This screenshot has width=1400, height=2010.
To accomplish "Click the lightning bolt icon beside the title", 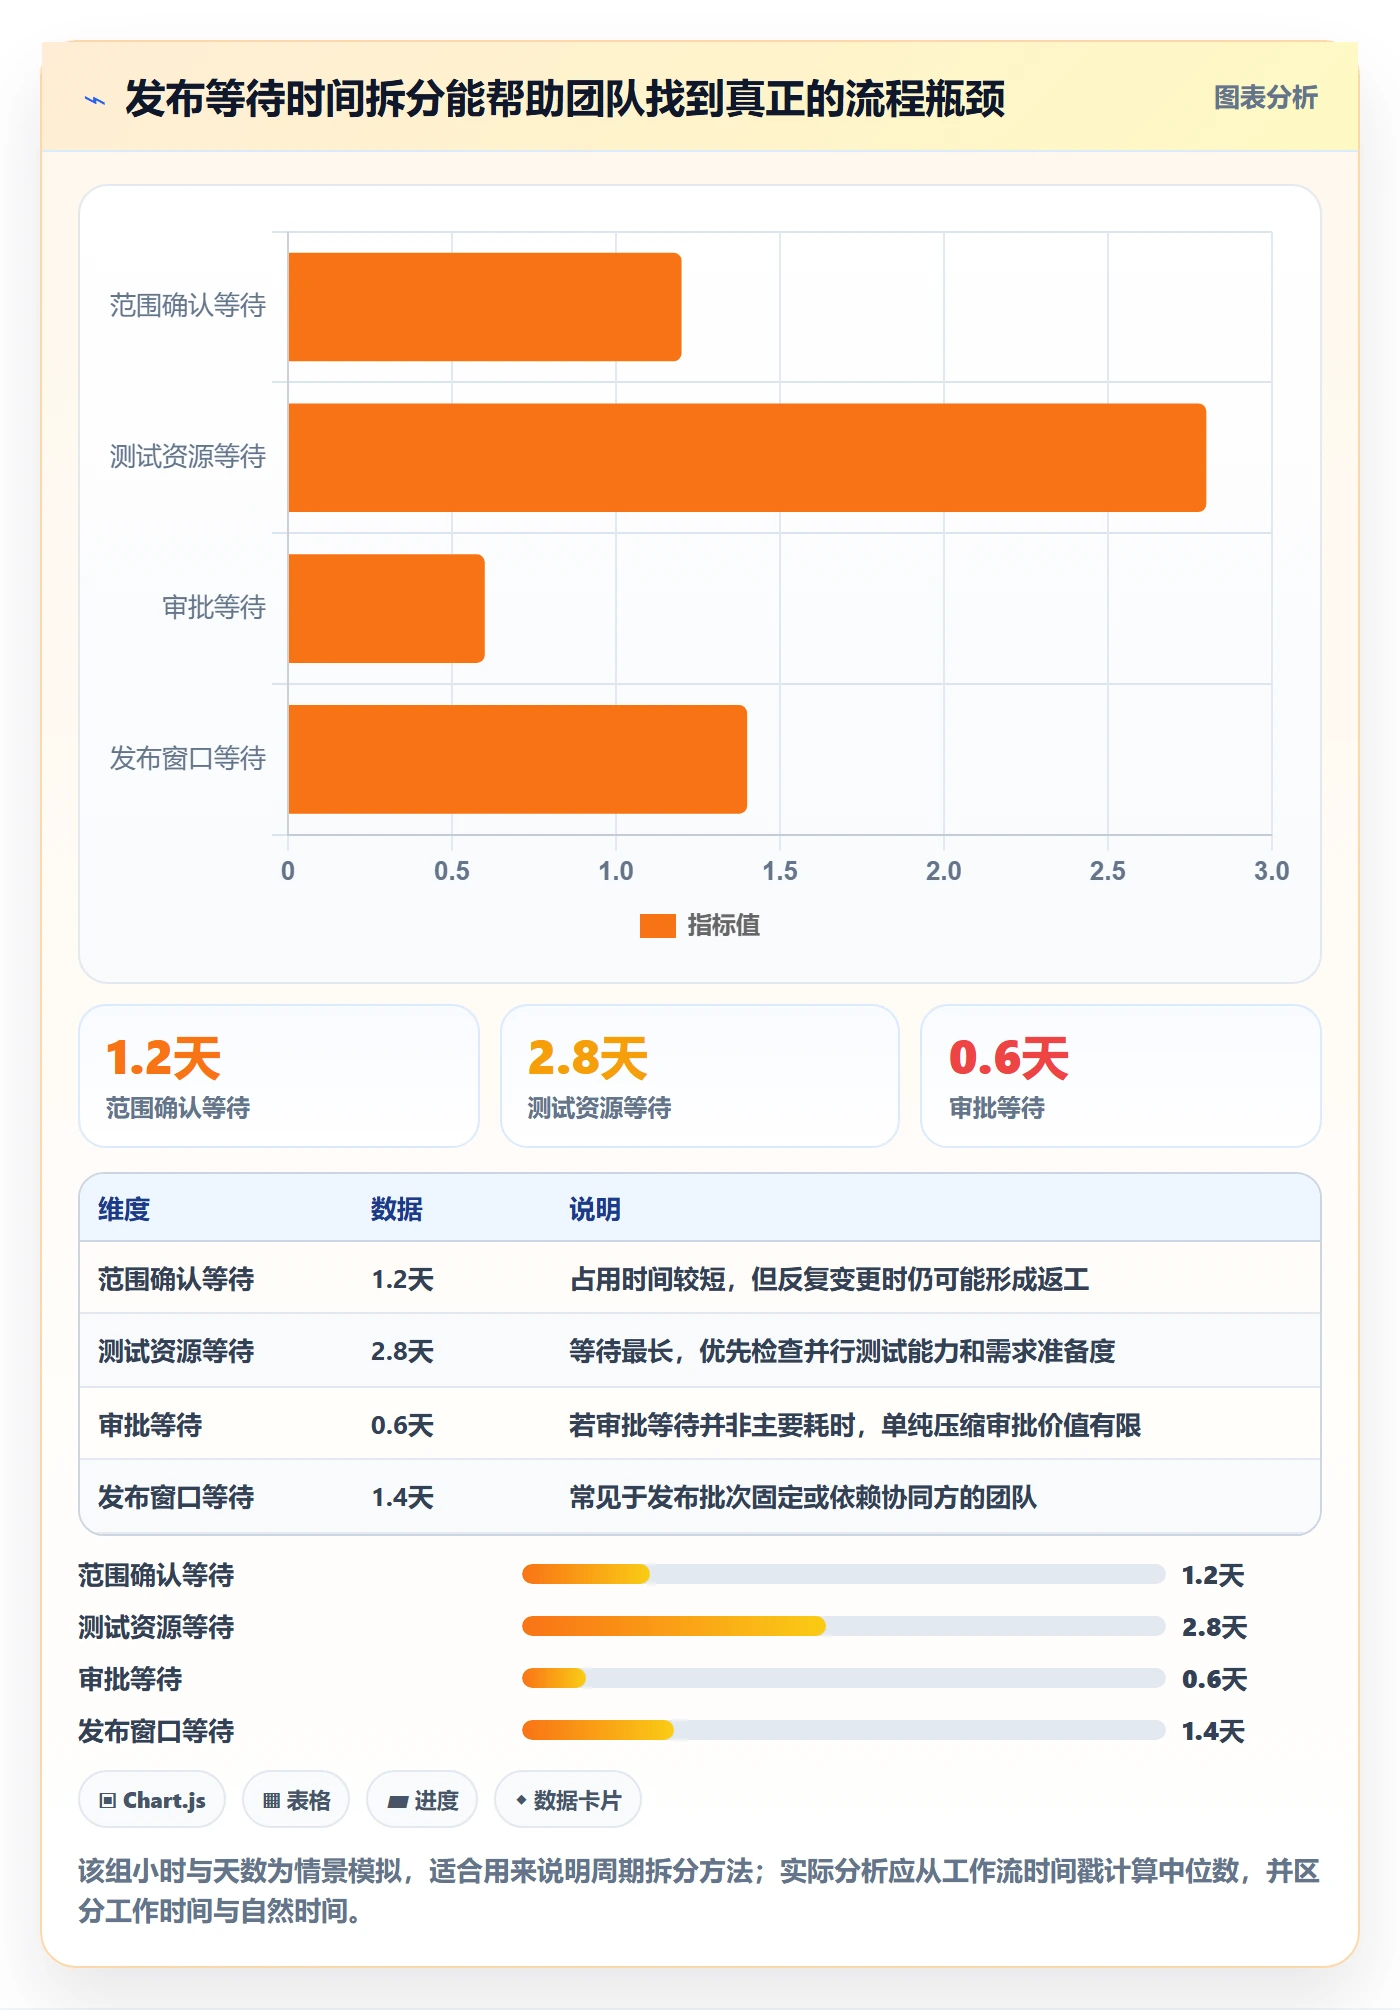I will click(95, 99).
